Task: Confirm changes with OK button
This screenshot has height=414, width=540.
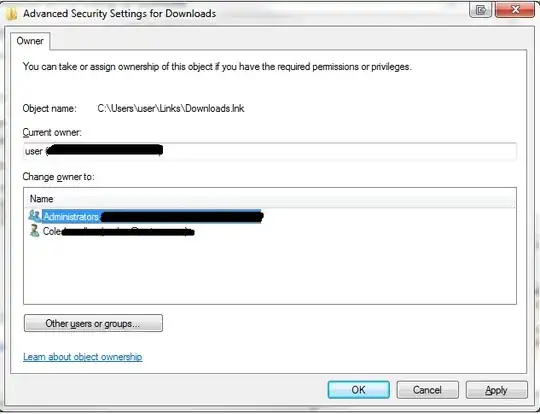Action: pyautogui.click(x=359, y=390)
